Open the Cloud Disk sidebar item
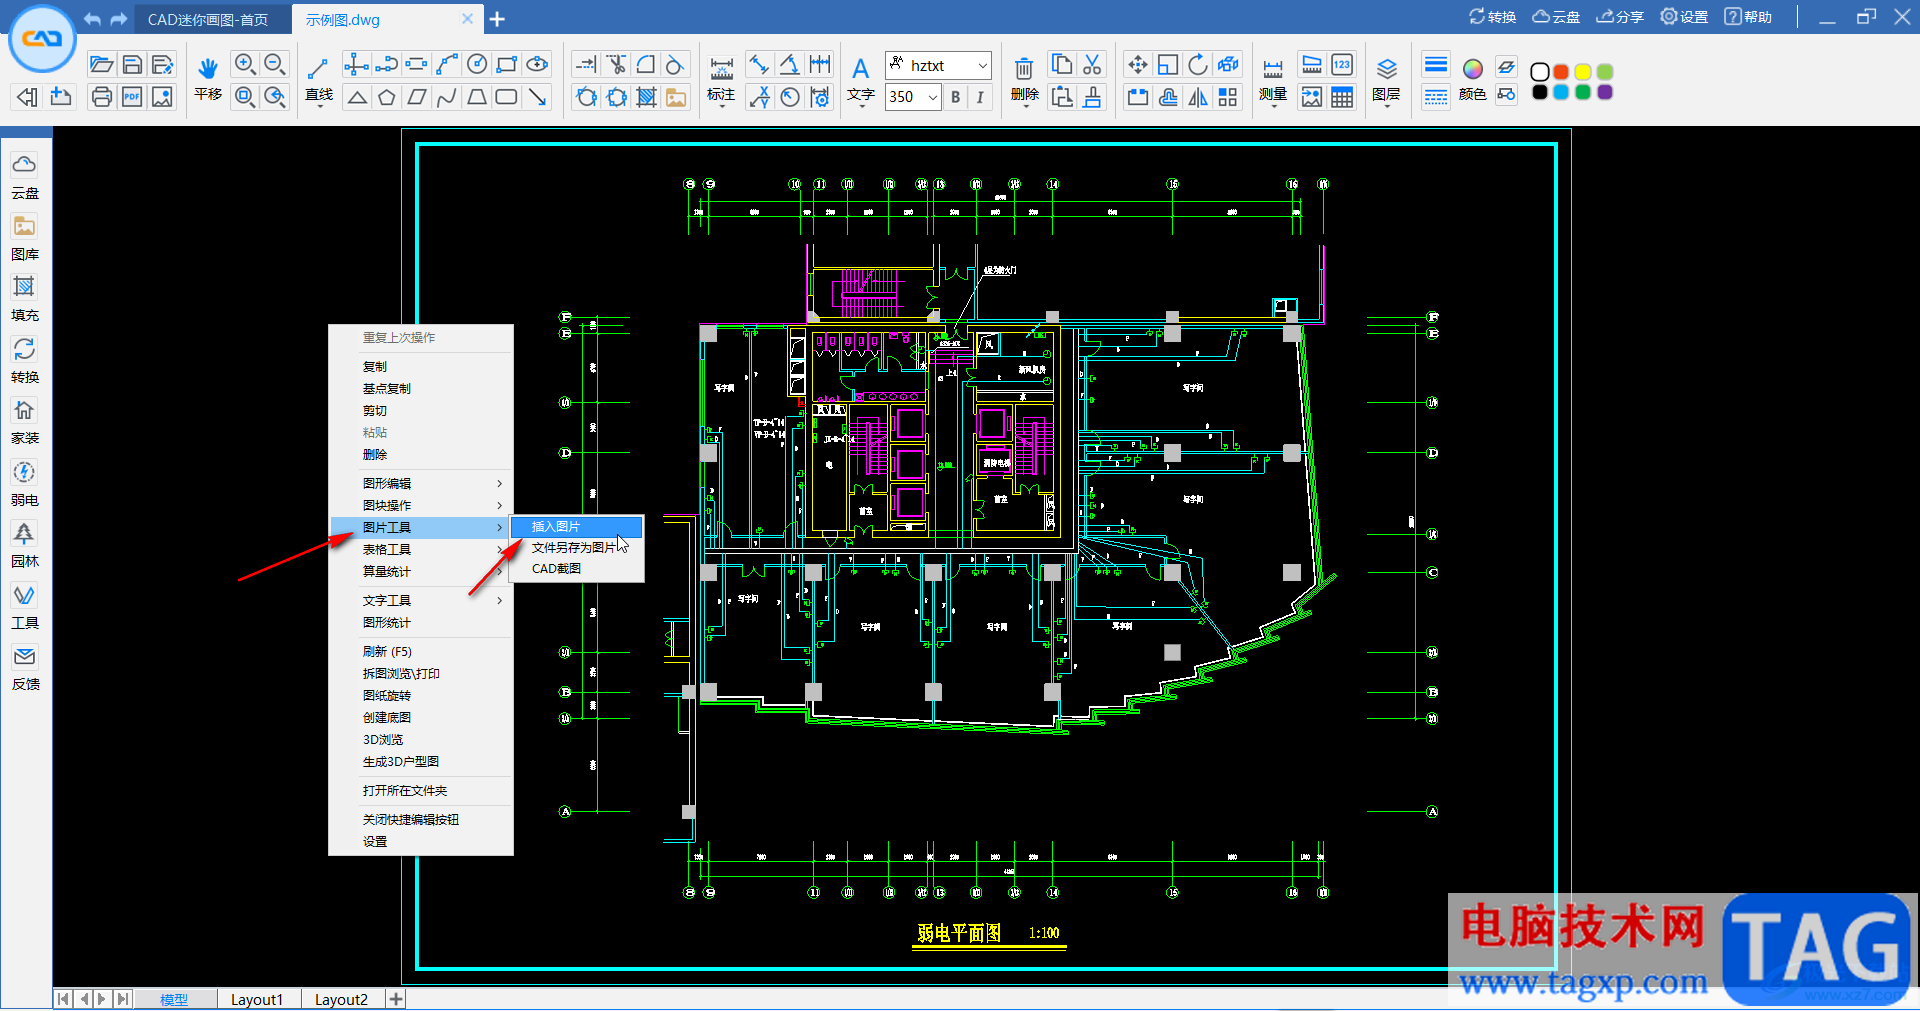The image size is (1920, 1011). click(25, 176)
